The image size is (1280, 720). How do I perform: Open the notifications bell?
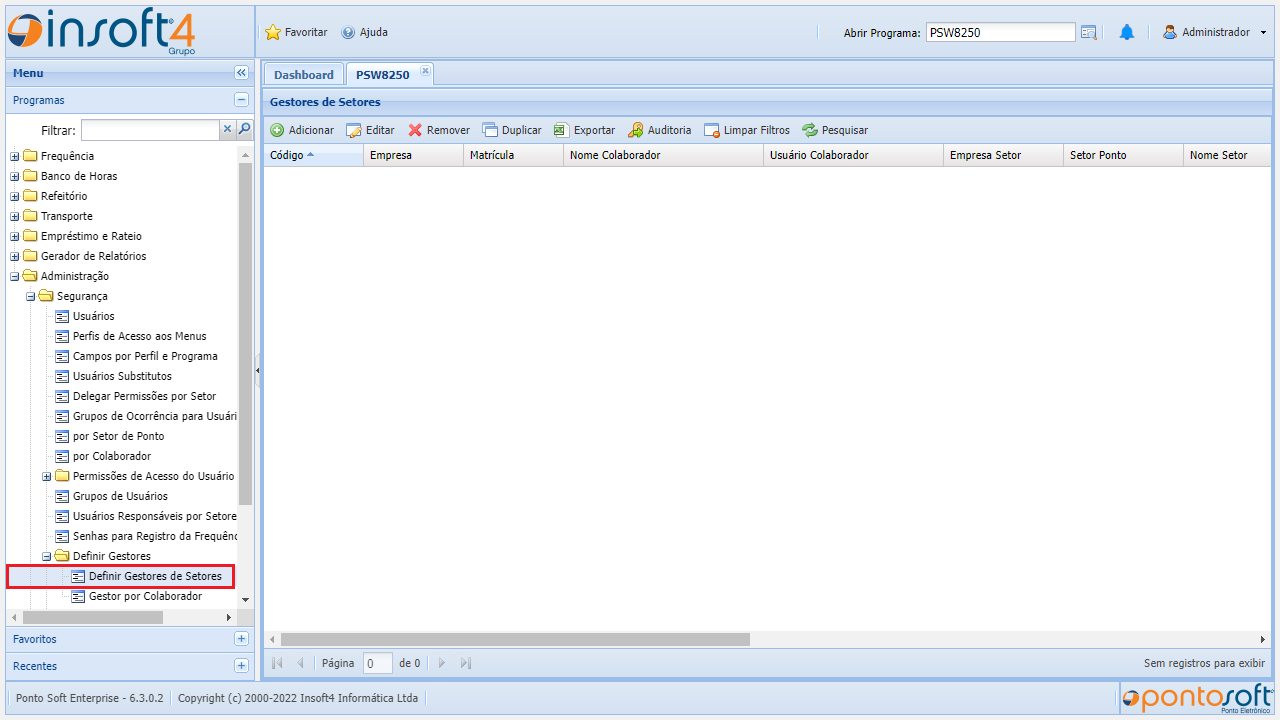pyautogui.click(x=1126, y=32)
